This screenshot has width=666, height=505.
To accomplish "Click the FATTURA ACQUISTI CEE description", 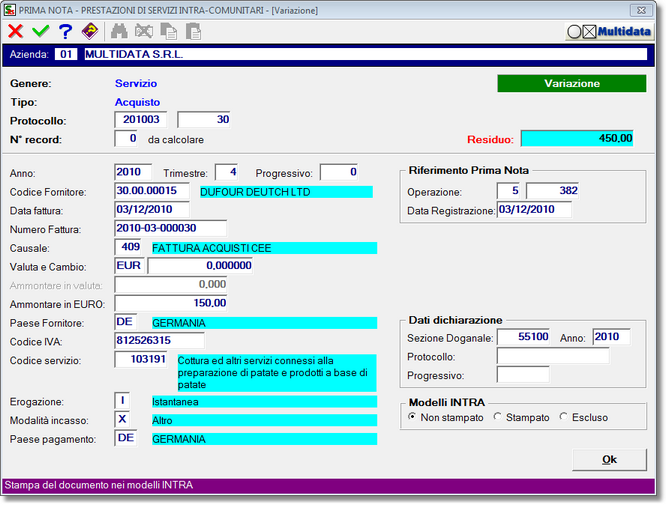I will [x=265, y=248].
